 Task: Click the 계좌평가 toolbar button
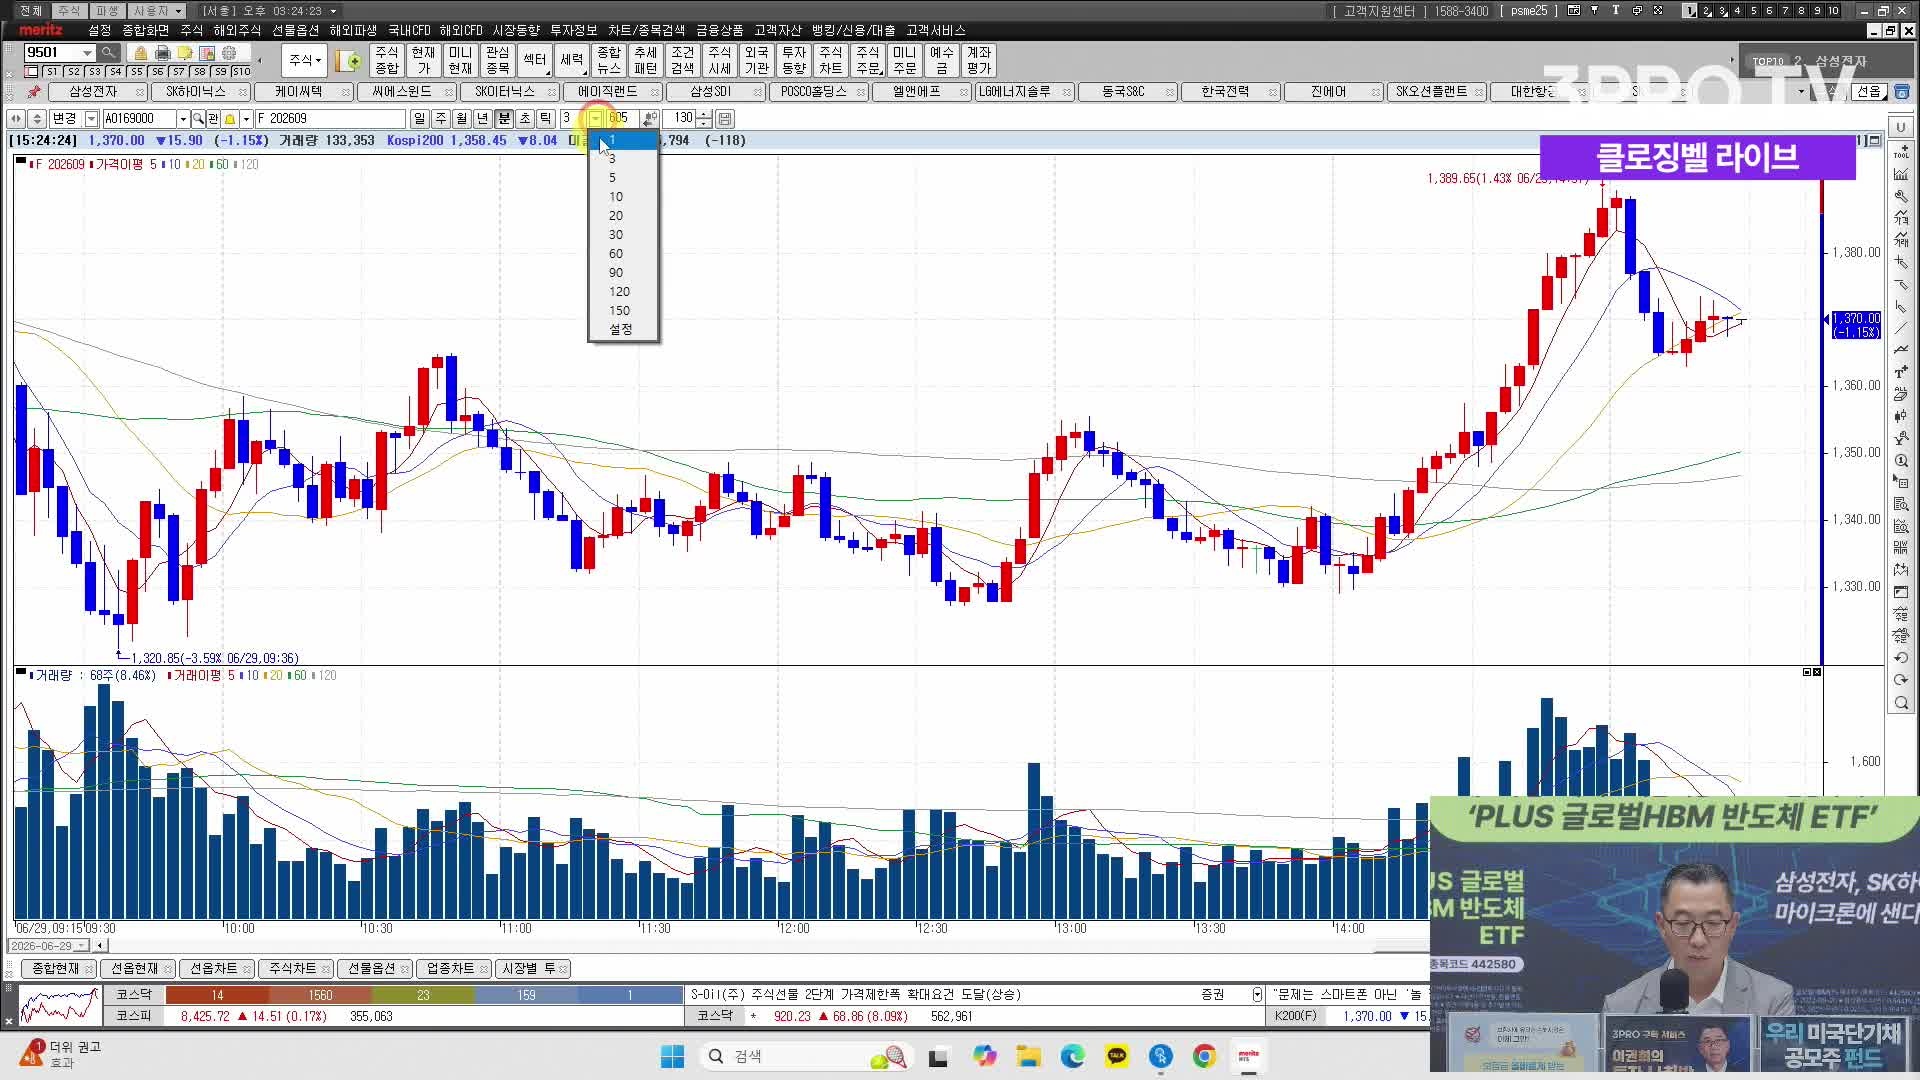(978, 61)
